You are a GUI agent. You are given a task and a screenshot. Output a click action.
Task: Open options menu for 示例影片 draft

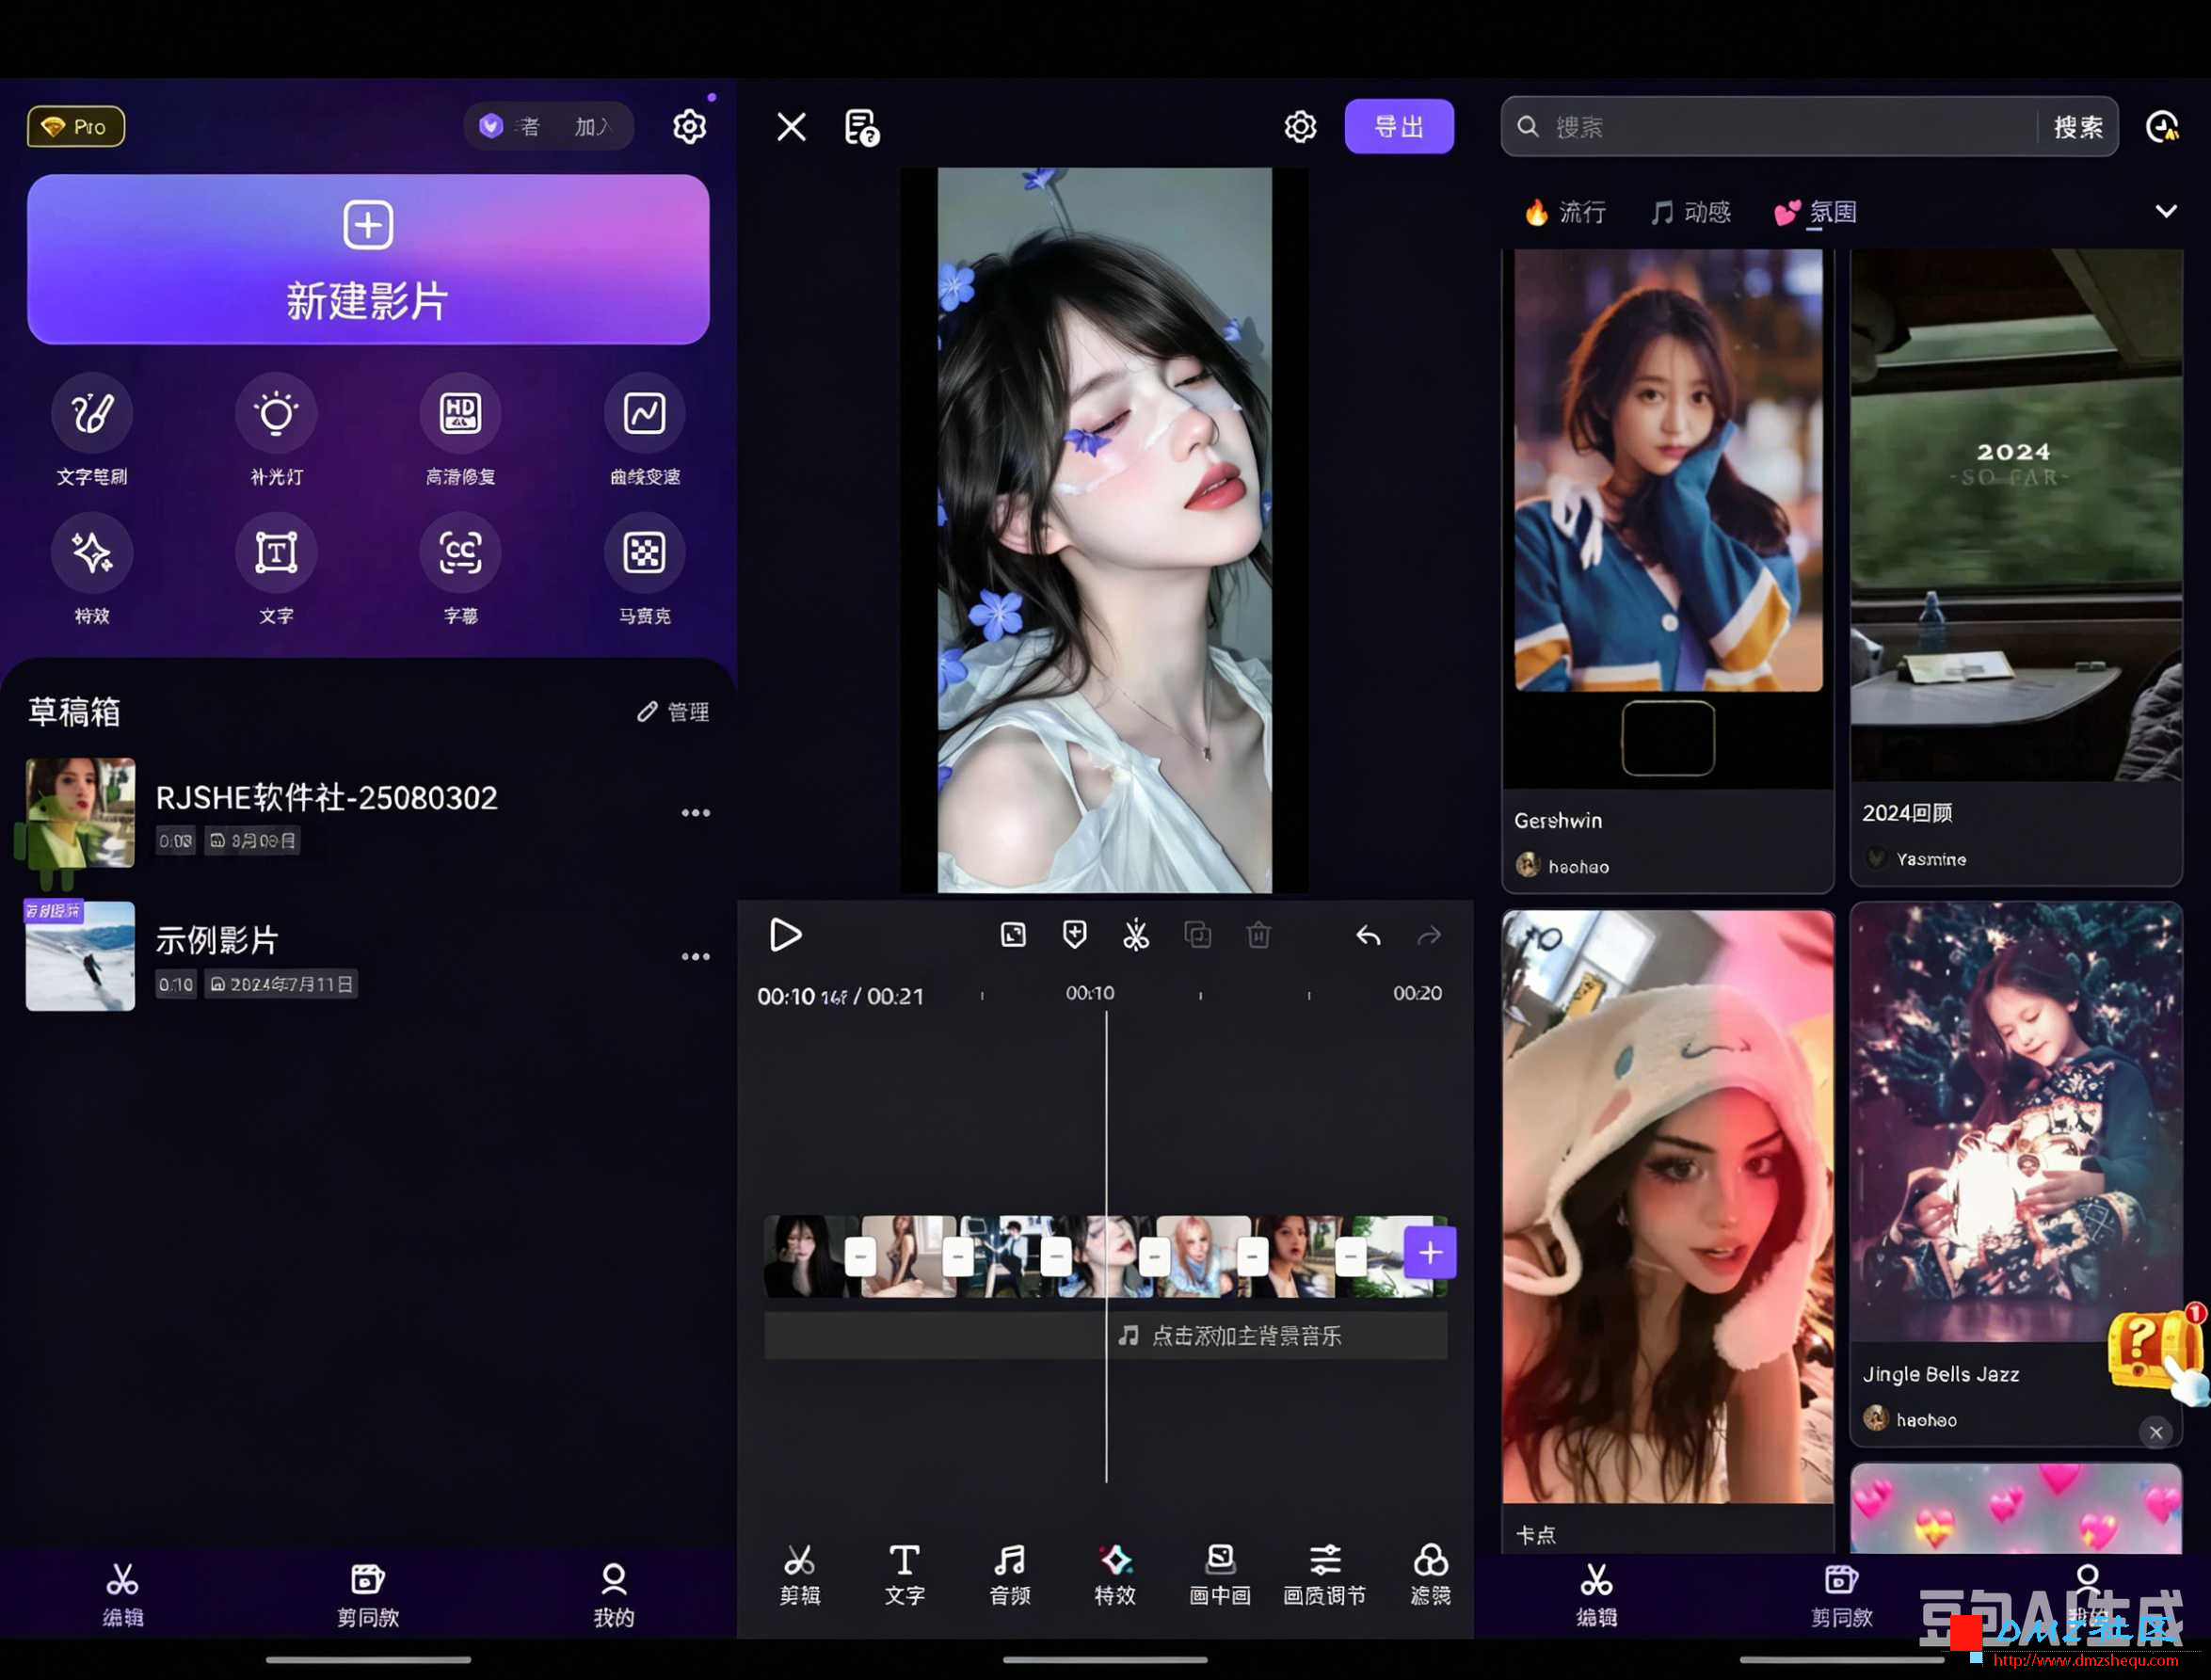pyautogui.click(x=696, y=957)
